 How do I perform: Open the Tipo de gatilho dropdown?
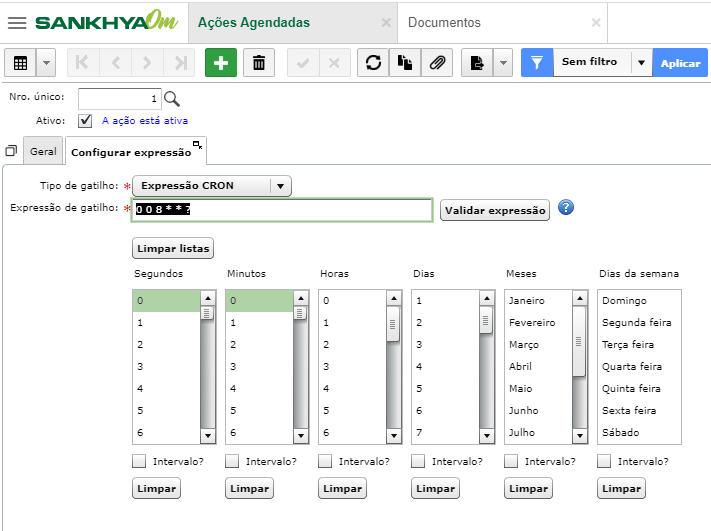(x=212, y=186)
